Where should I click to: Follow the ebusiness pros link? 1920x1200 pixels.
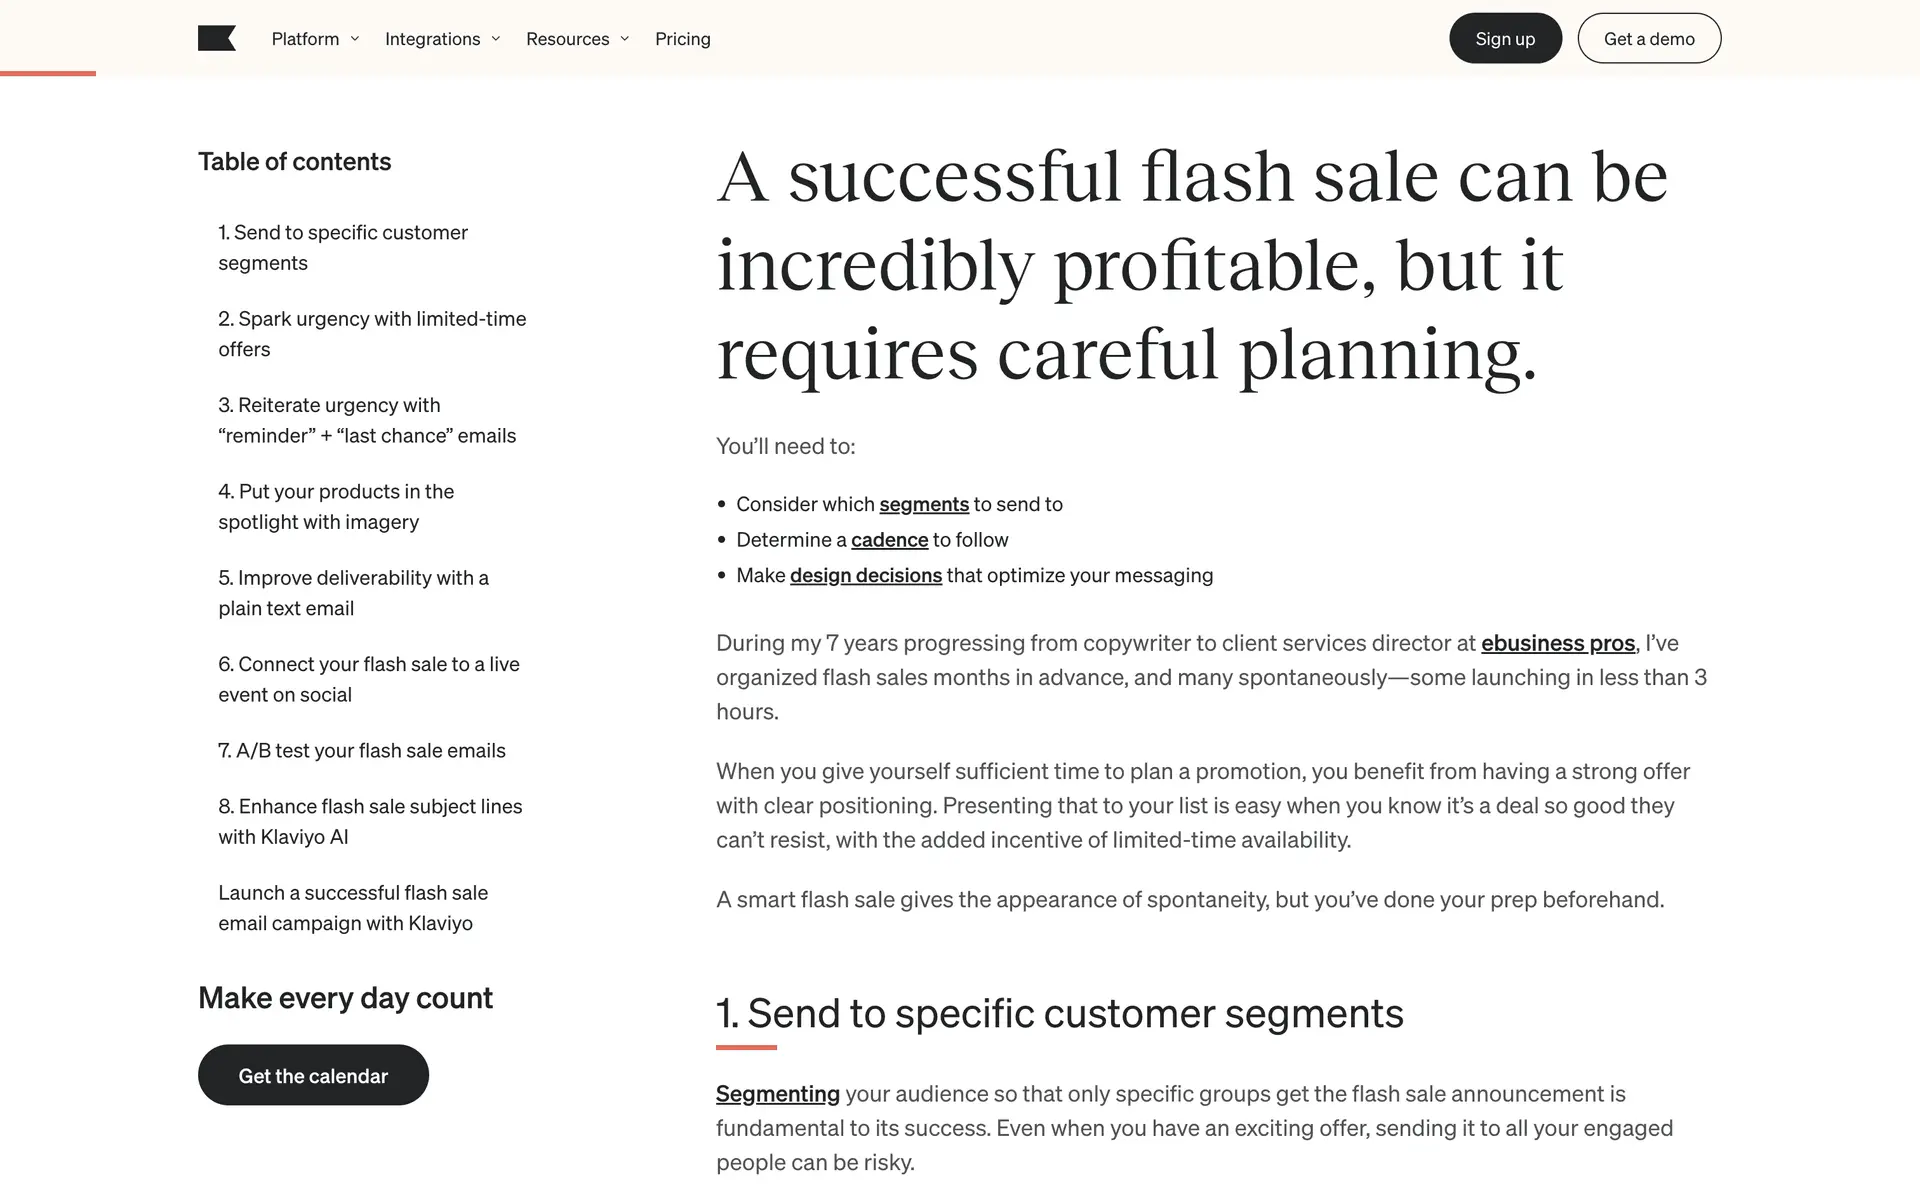[x=1557, y=643]
